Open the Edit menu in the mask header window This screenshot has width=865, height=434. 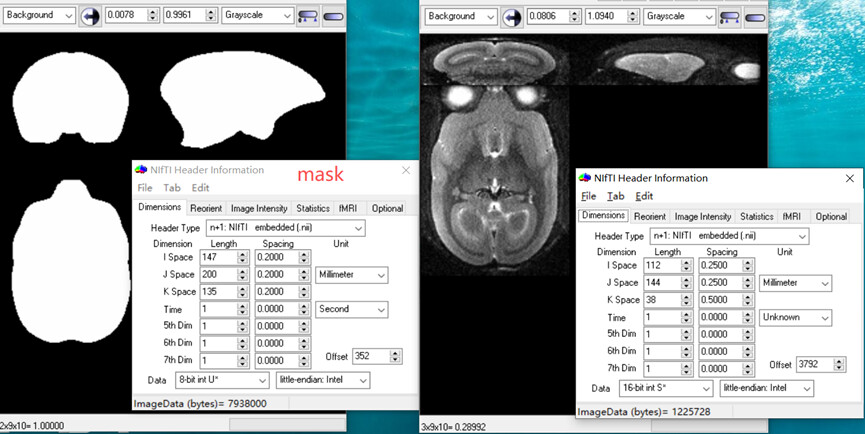point(200,188)
